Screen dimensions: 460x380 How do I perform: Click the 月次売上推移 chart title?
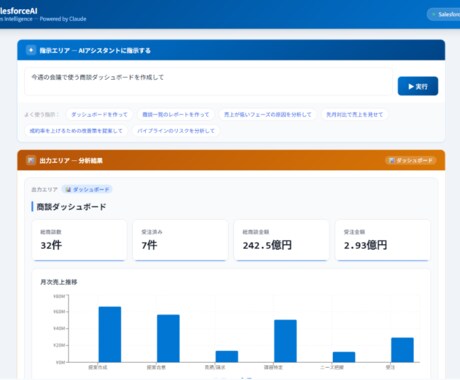[59, 282]
